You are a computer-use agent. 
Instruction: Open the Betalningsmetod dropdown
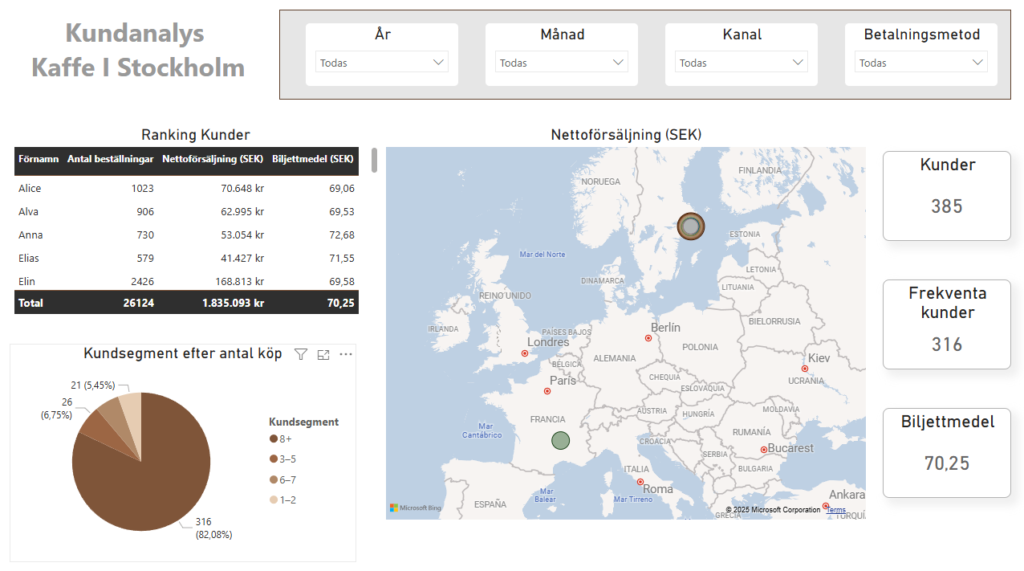921,63
